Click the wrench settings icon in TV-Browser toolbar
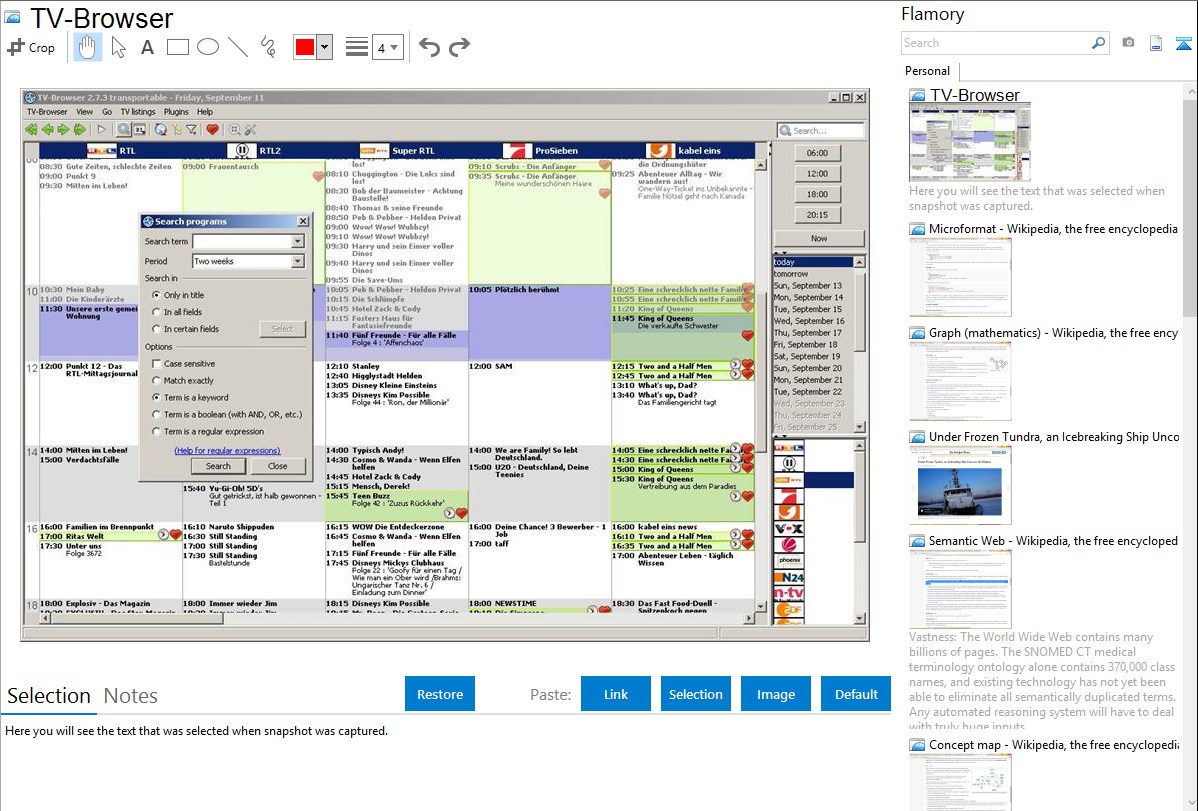 point(251,130)
